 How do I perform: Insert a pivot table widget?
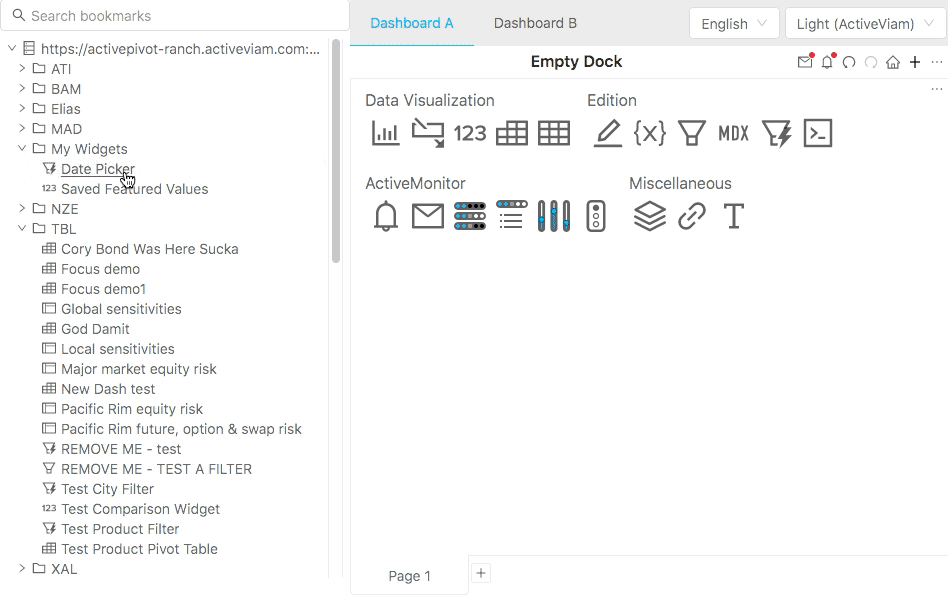[511, 133]
